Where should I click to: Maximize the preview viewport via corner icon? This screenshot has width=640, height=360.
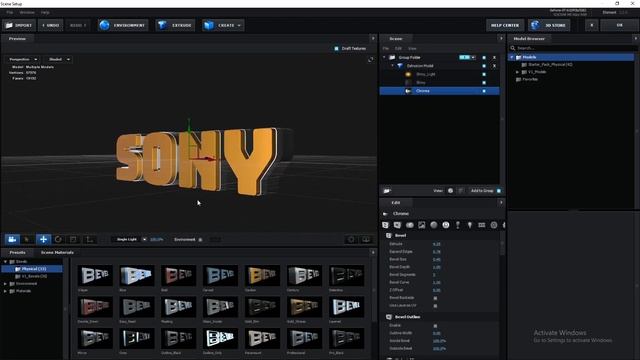(370, 60)
